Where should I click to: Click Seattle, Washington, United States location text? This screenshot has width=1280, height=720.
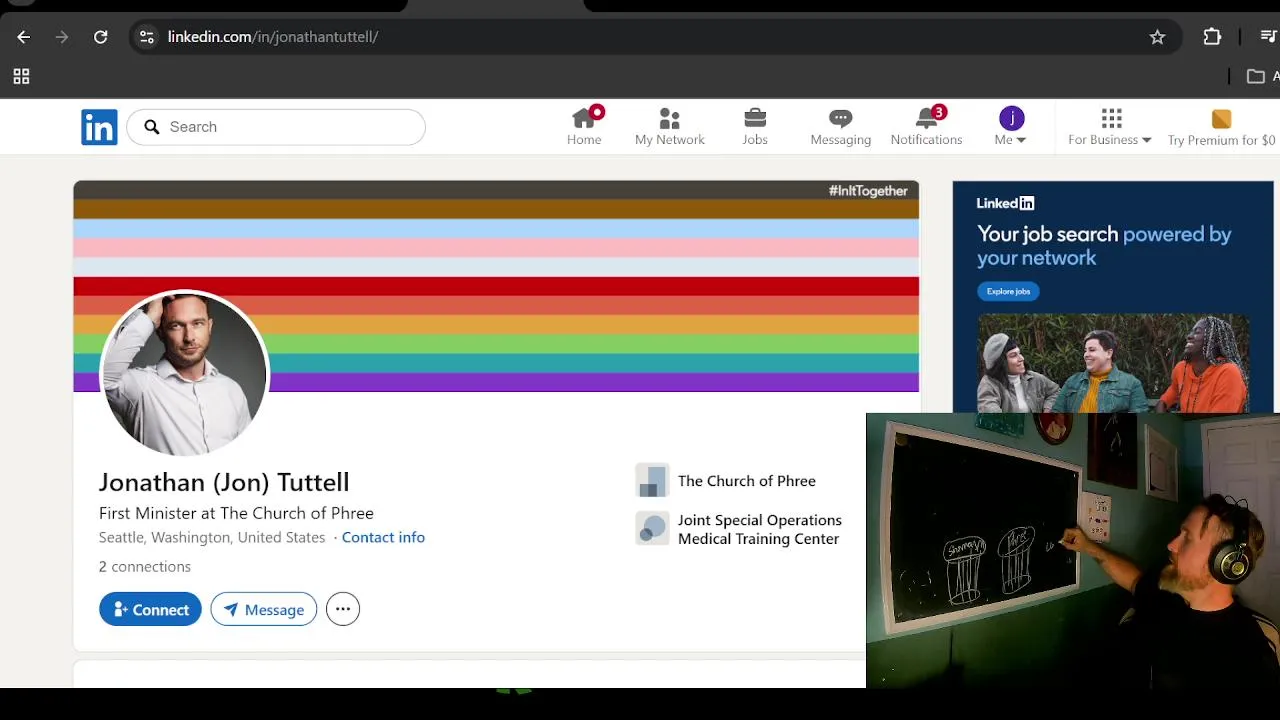[212, 538]
